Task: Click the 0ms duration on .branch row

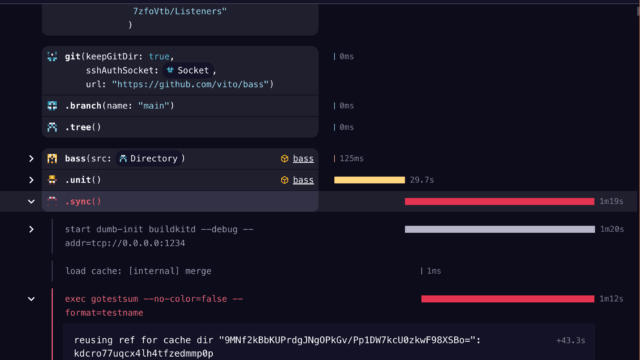Action: (x=347, y=106)
